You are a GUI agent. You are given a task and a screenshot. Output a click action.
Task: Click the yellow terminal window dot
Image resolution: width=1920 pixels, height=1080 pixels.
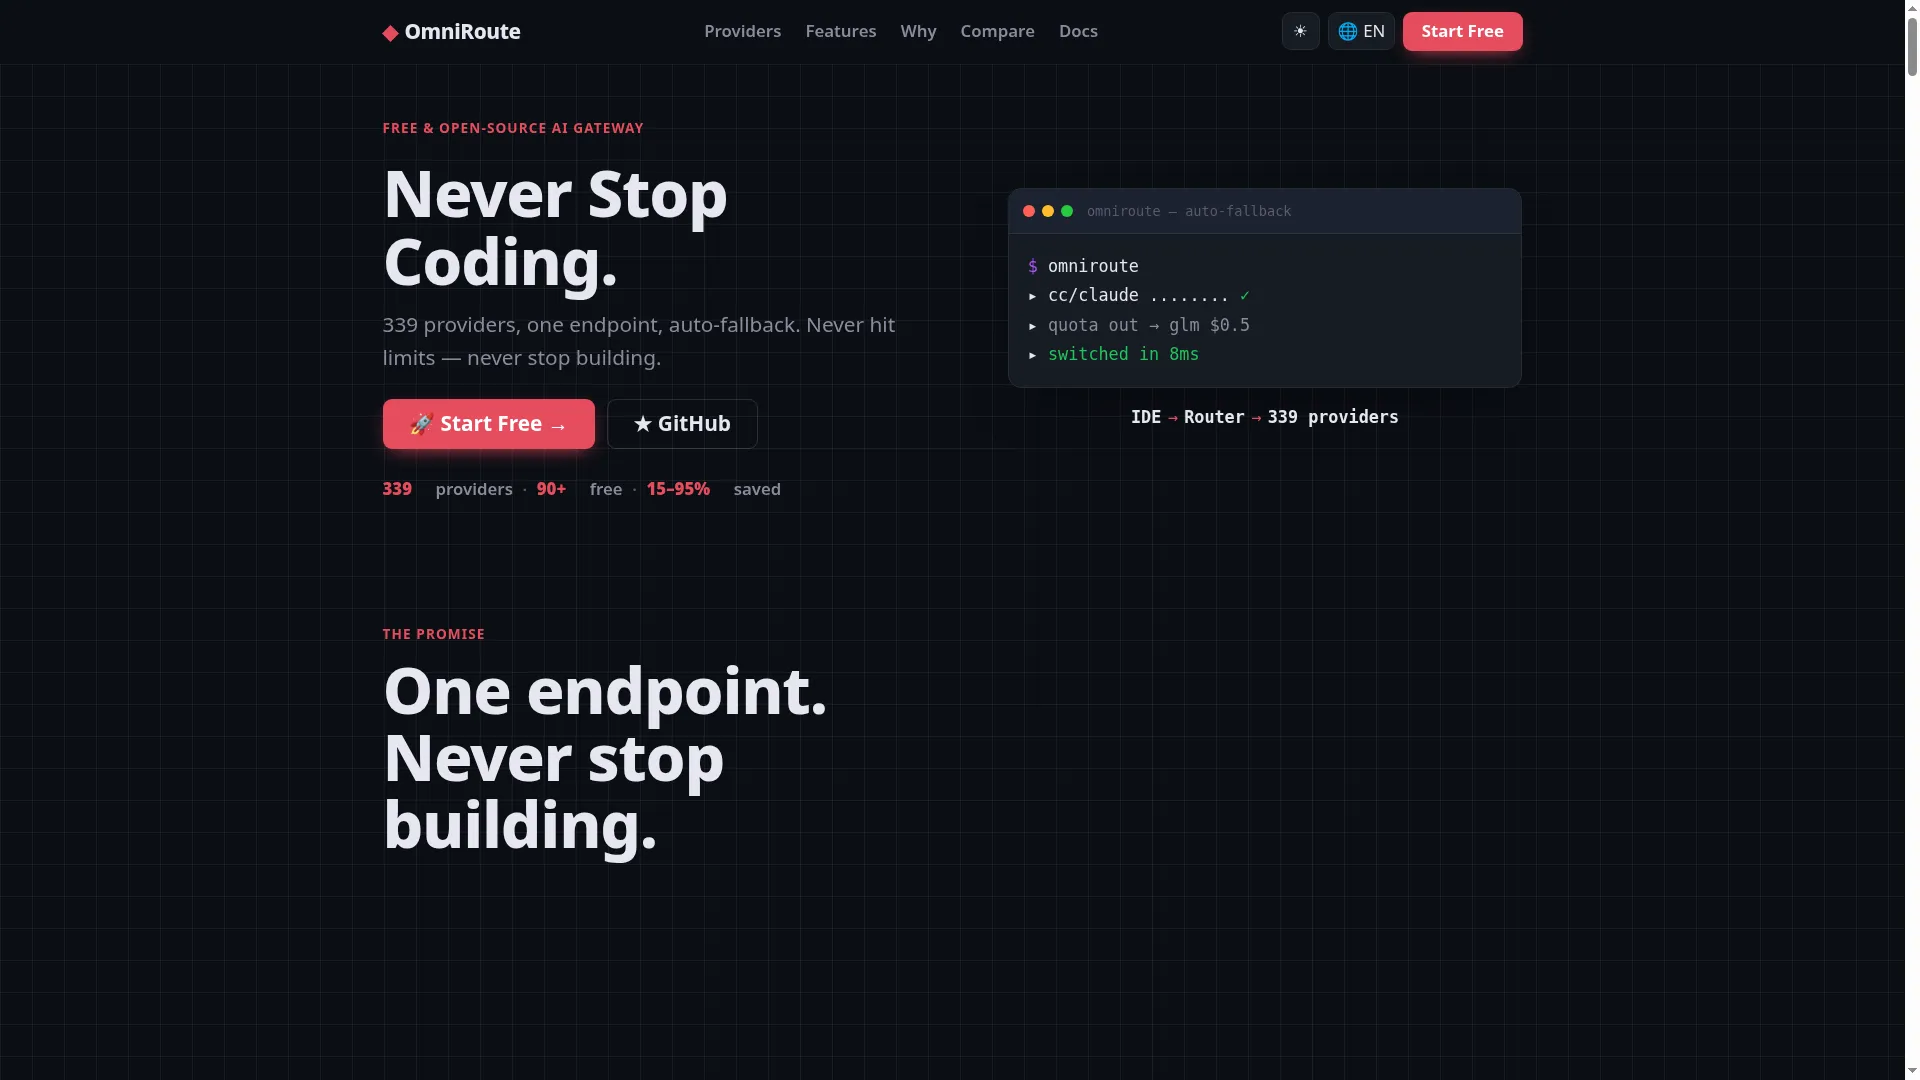1048,211
